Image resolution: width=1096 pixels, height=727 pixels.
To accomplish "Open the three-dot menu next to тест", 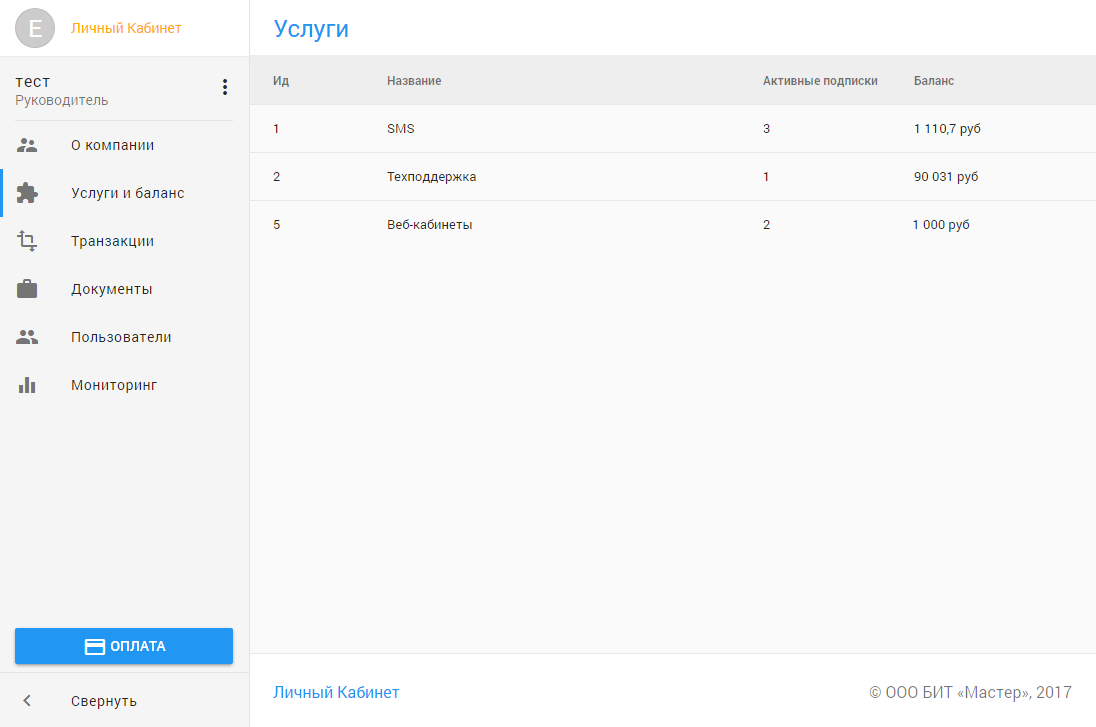I will click(224, 88).
